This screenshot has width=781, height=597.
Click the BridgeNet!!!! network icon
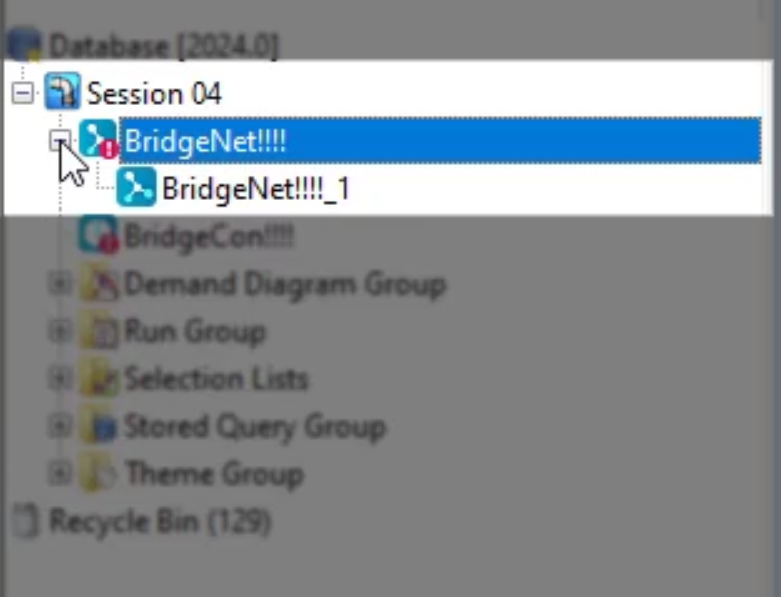coord(98,138)
